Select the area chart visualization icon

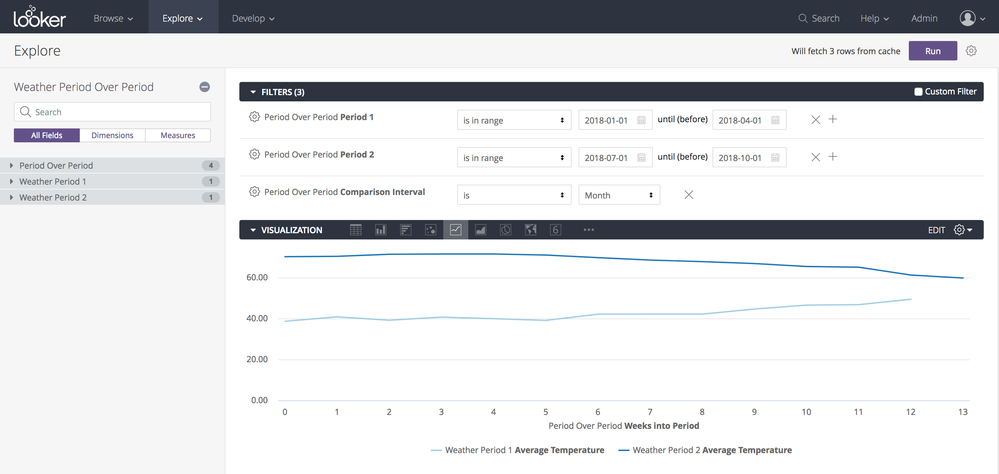[x=480, y=230]
